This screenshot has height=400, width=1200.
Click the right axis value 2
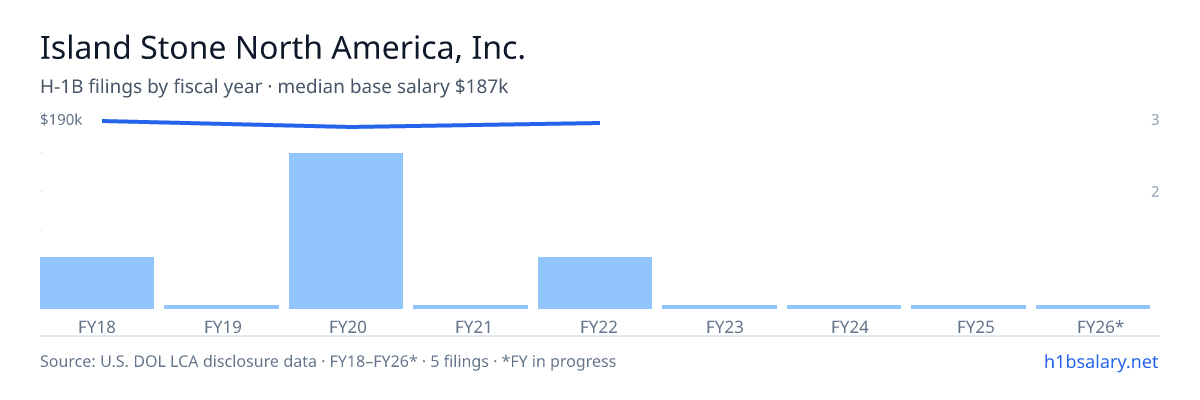click(1155, 191)
